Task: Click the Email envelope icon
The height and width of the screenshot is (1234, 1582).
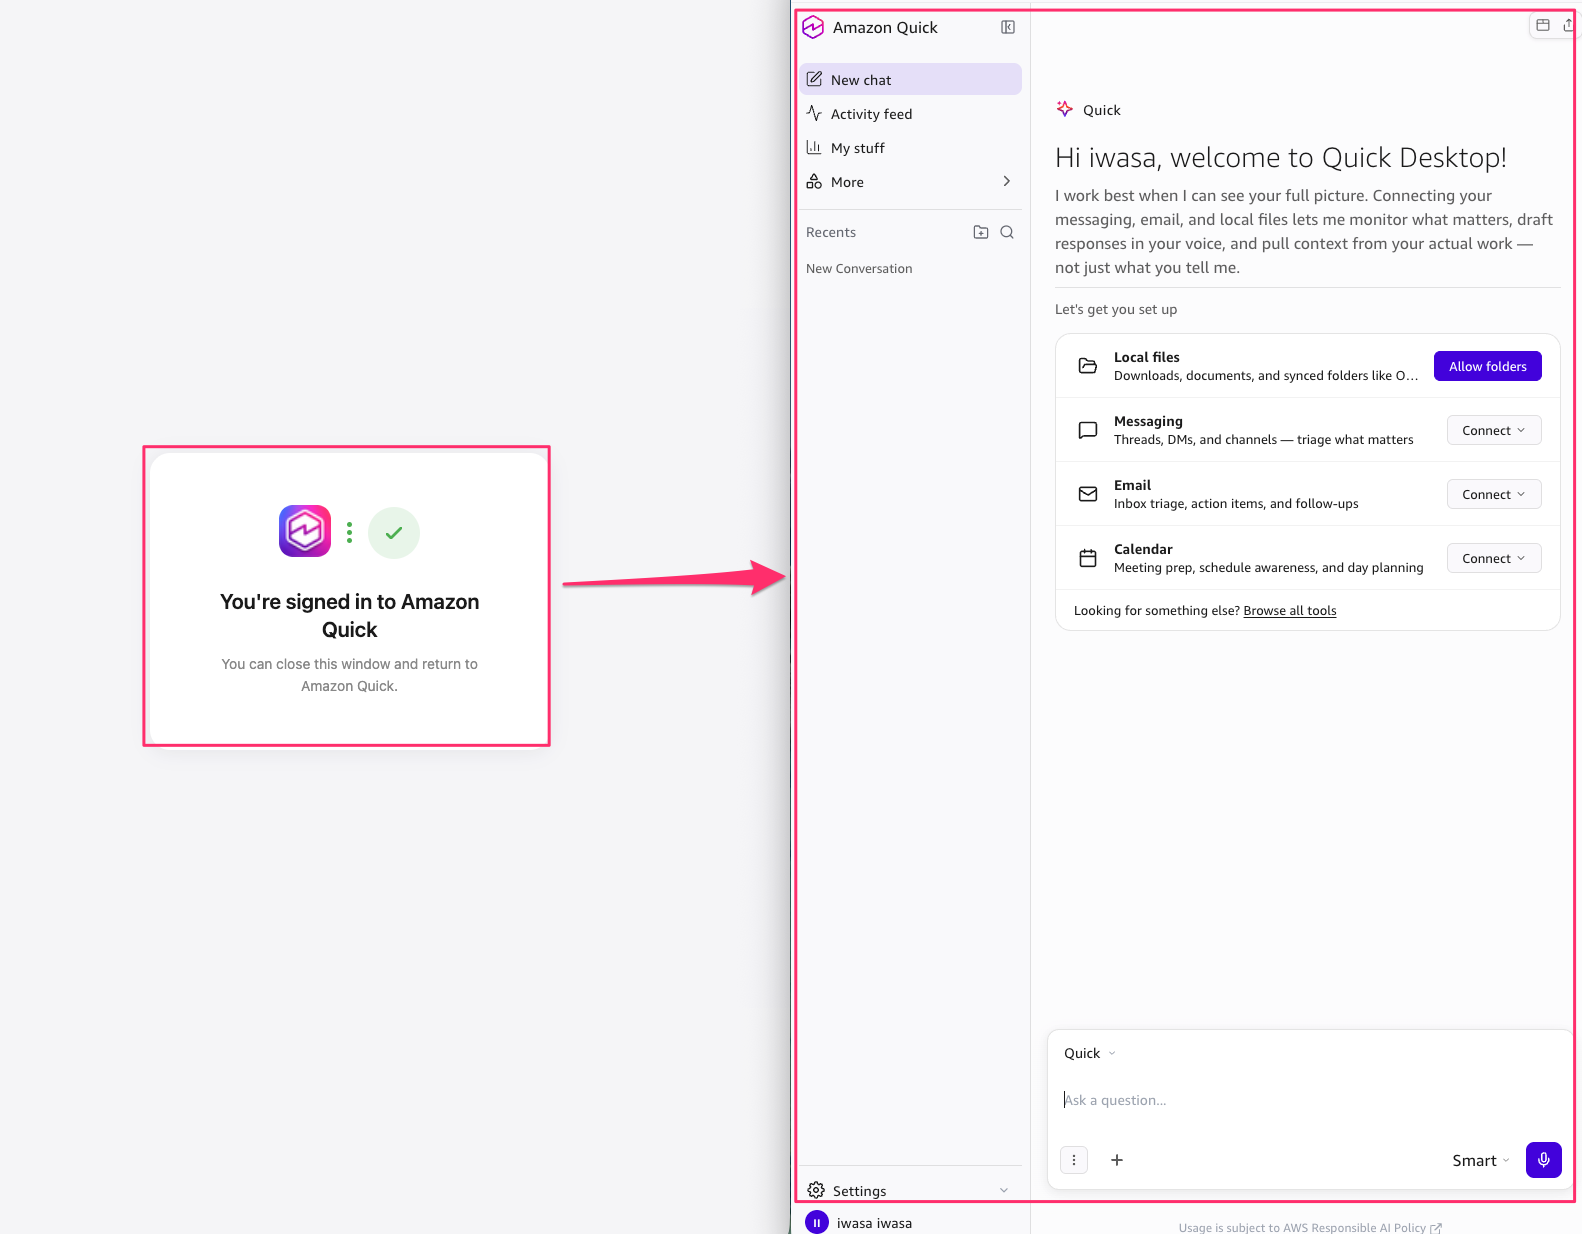Action: coord(1088,494)
